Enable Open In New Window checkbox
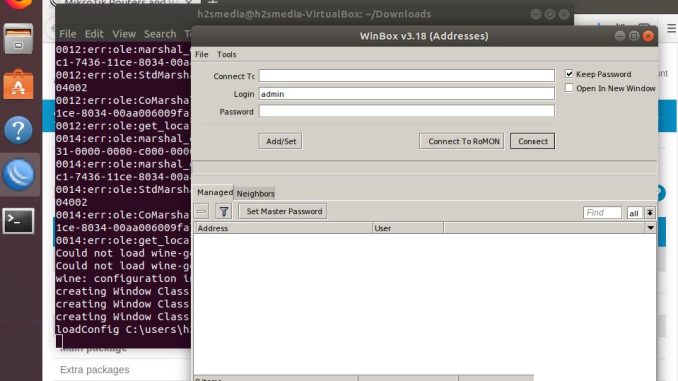 tap(569, 88)
